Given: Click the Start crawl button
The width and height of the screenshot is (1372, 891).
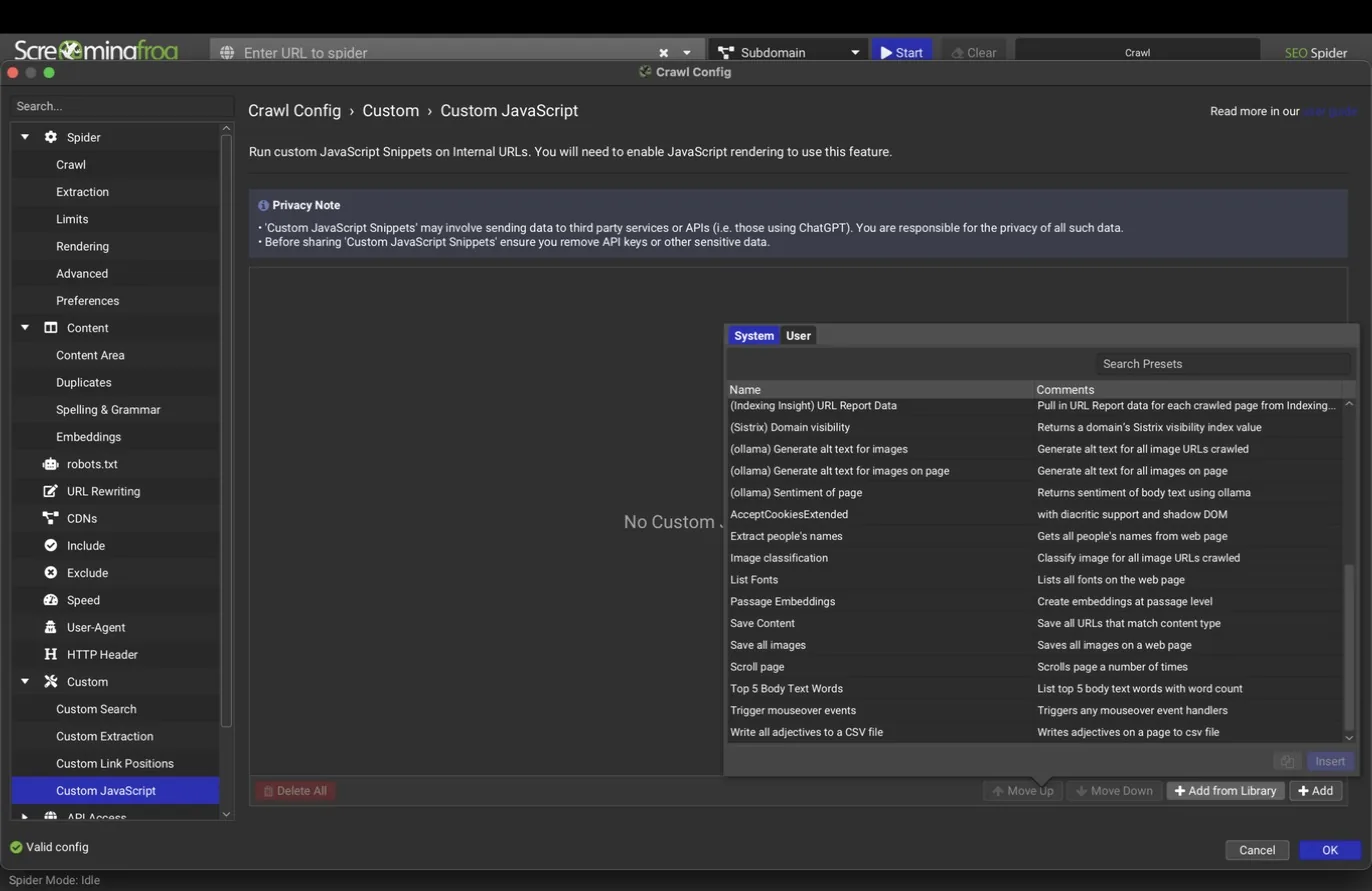Looking at the screenshot, I should click(902, 53).
